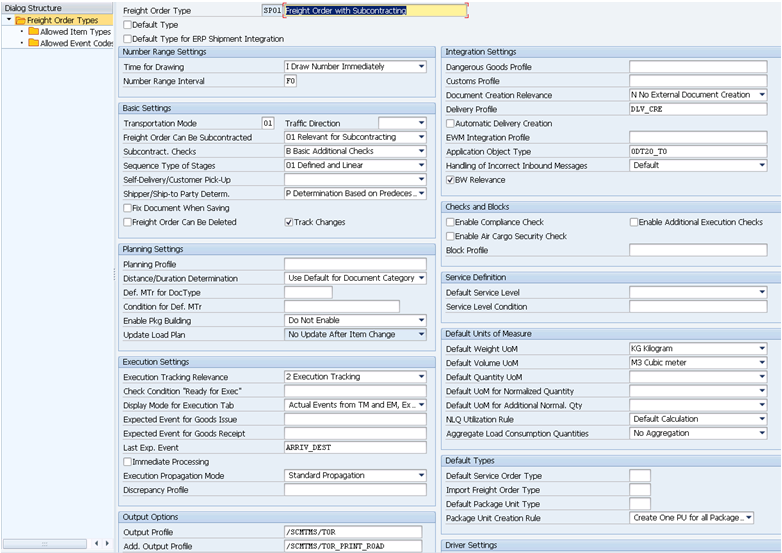Click the Allowed Item Types folder icon

(33, 31)
